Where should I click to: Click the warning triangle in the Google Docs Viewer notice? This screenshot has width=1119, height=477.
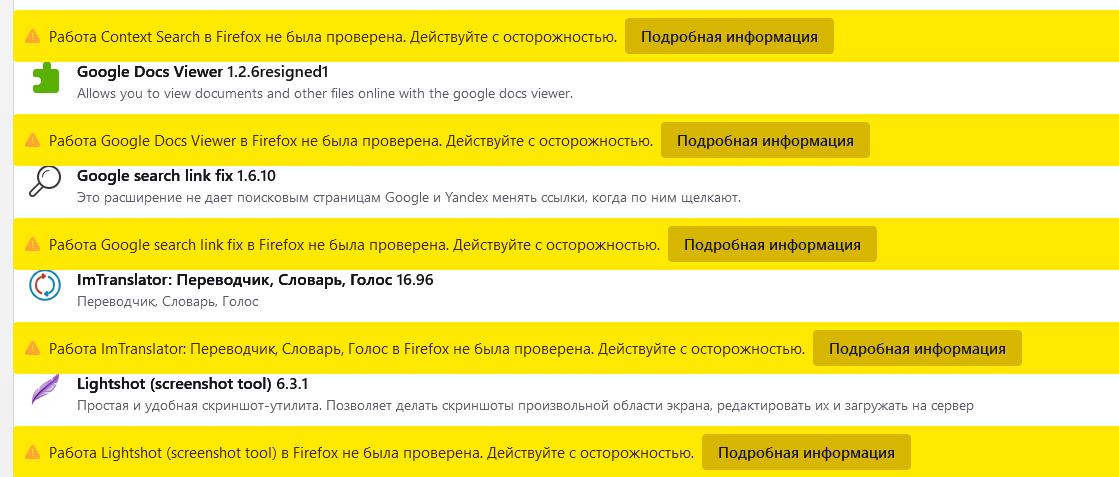point(32,141)
